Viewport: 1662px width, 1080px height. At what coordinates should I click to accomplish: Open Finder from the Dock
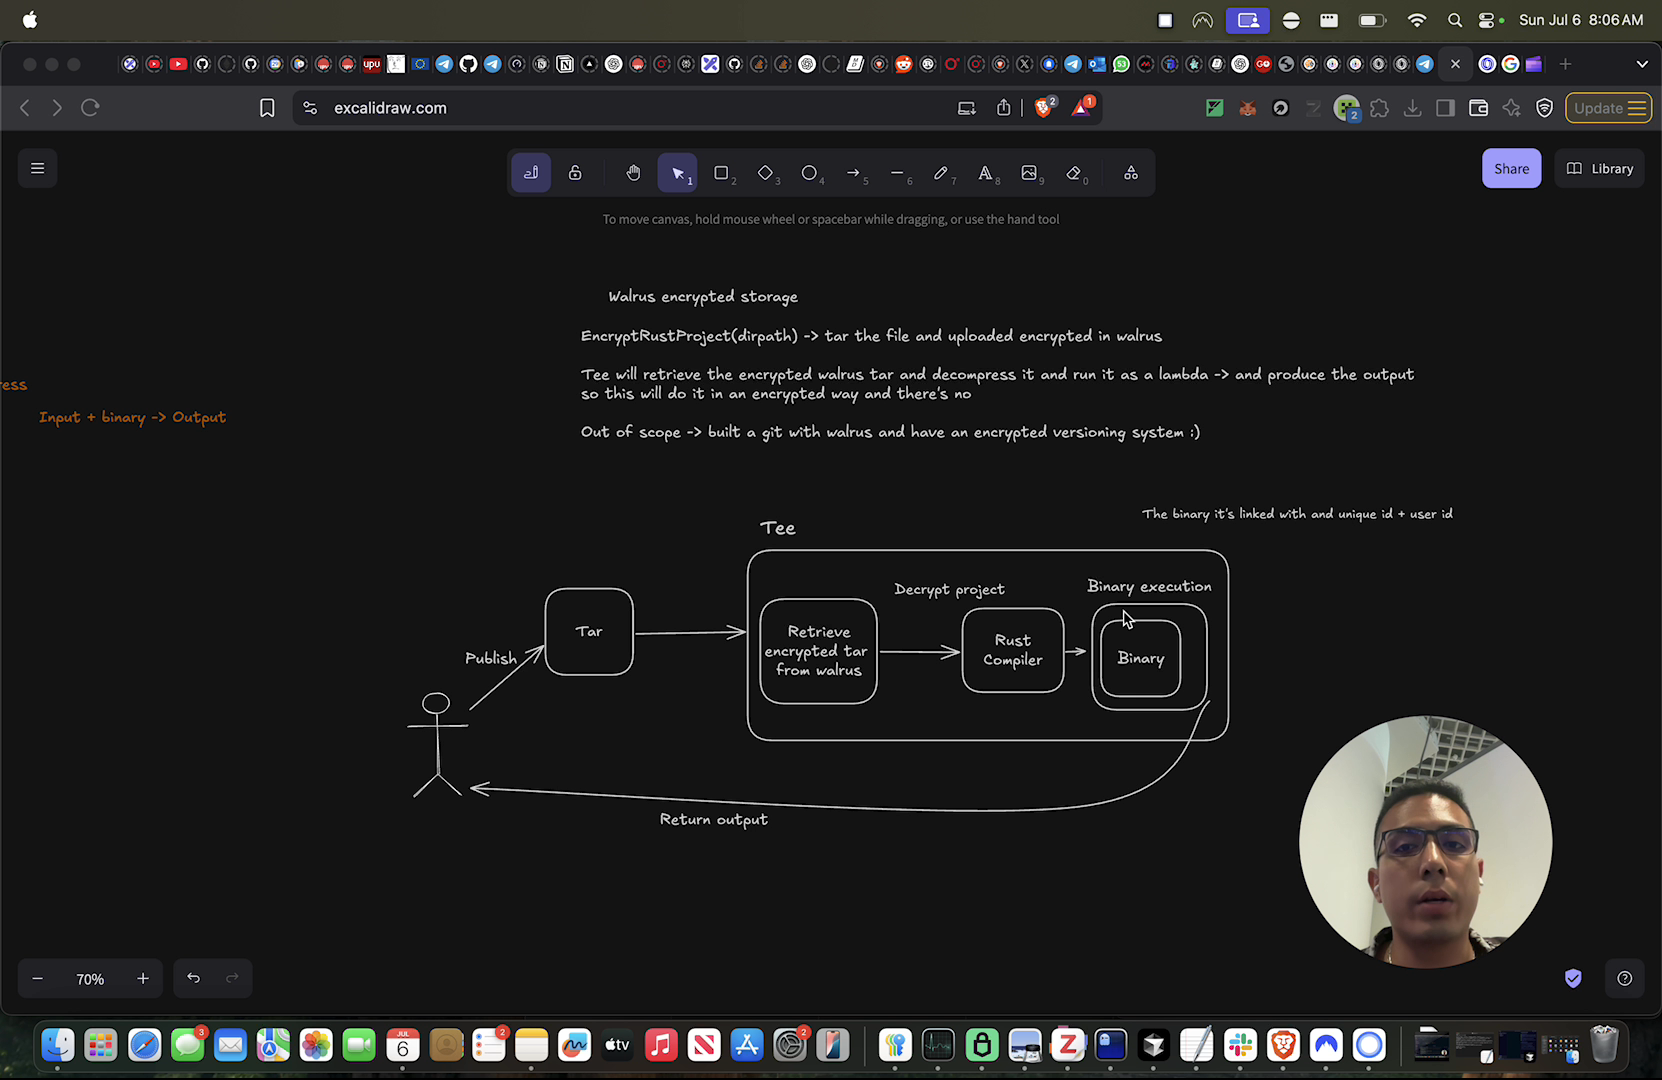click(x=58, y=1045)
